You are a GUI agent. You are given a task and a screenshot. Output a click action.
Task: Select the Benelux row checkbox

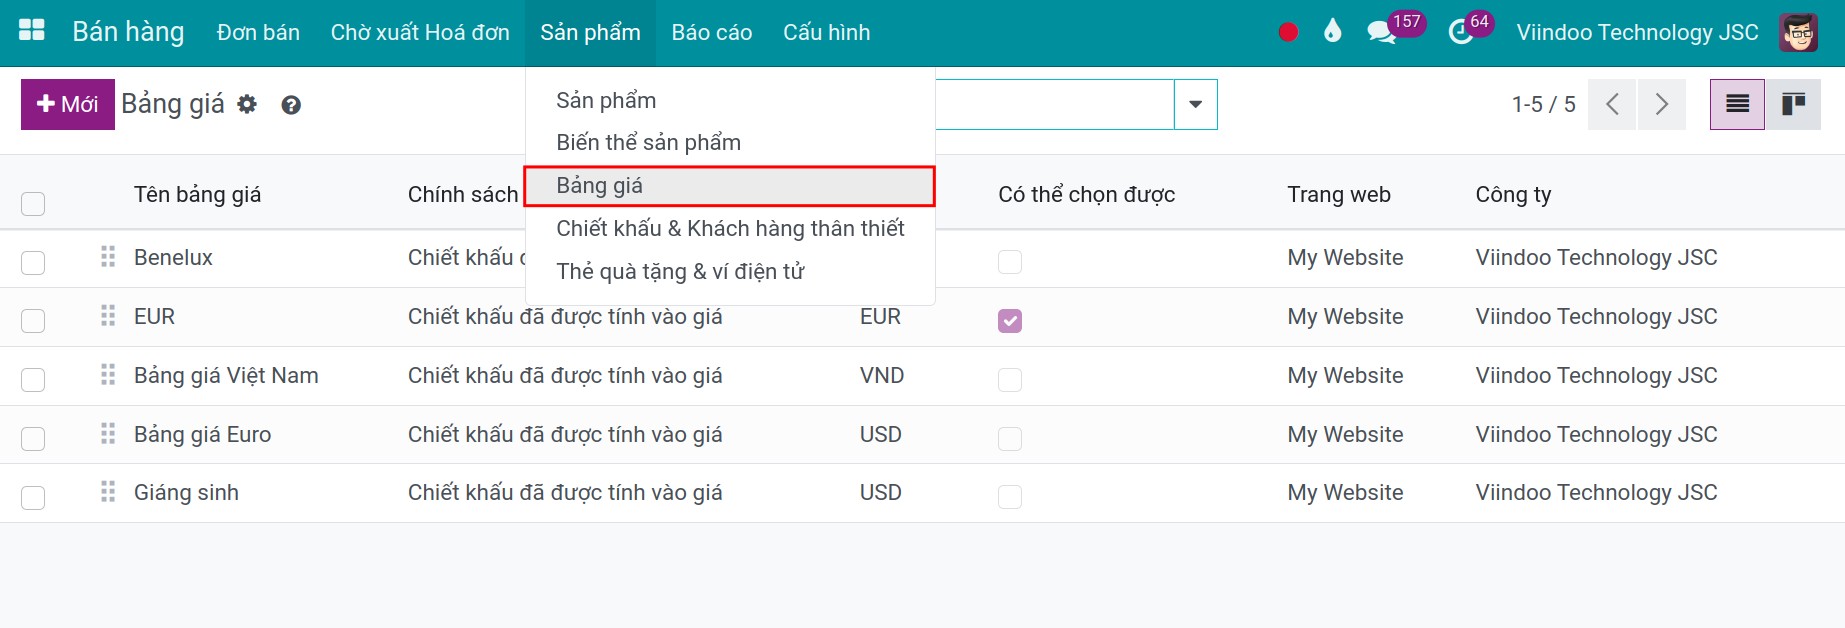pyautogui.click(x=33, y=262)
